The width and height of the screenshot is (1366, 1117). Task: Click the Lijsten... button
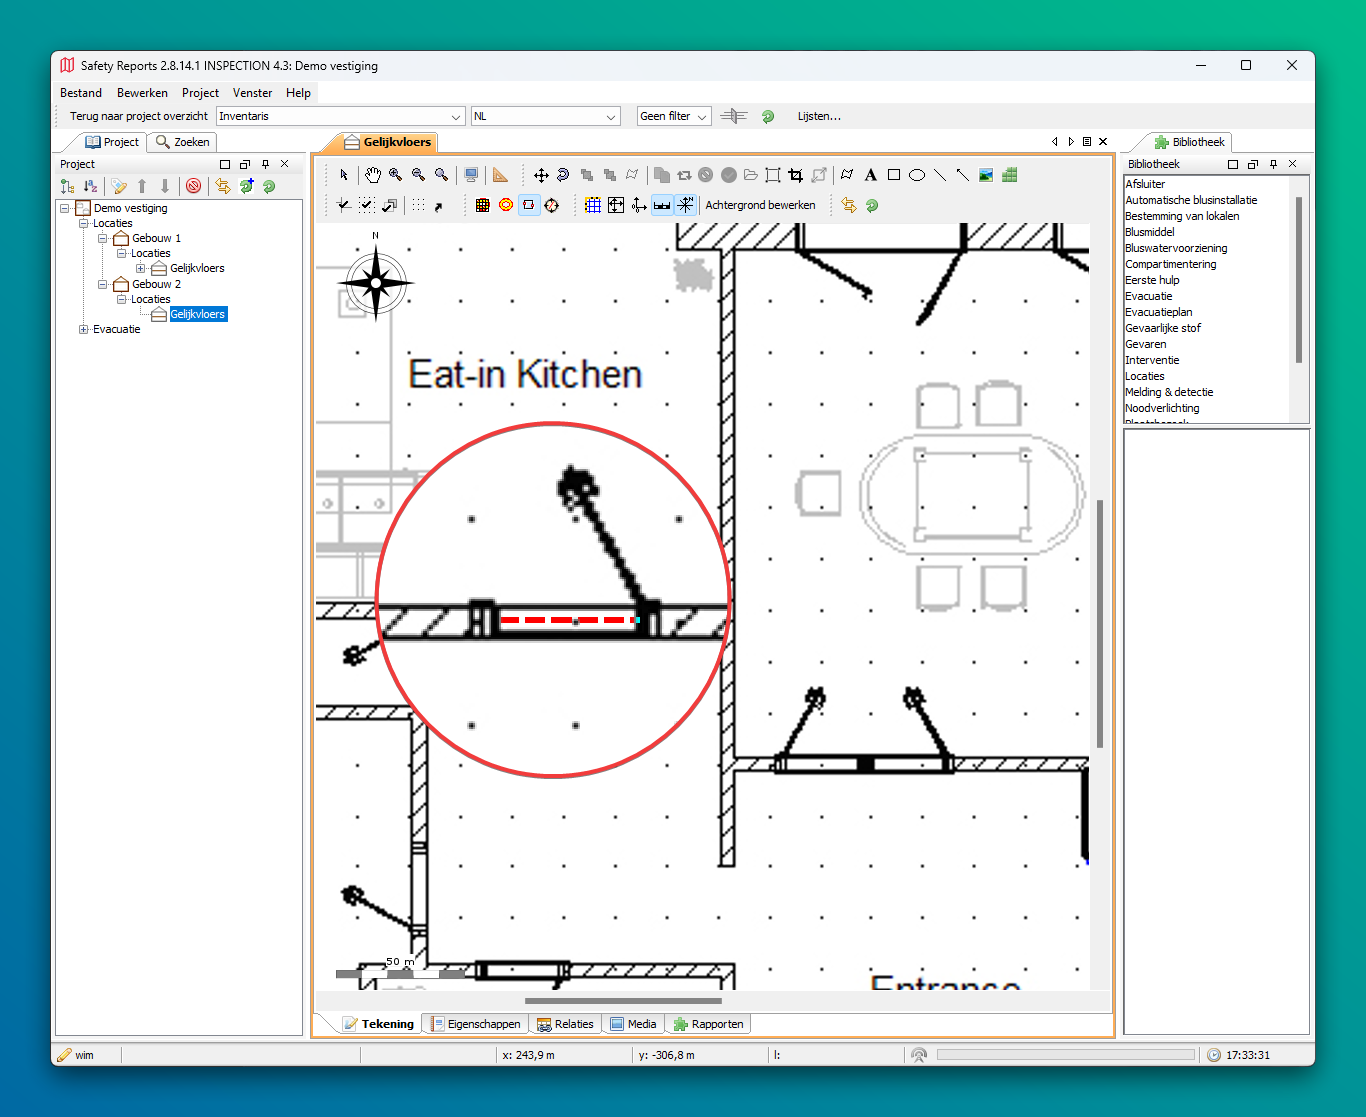819,116
